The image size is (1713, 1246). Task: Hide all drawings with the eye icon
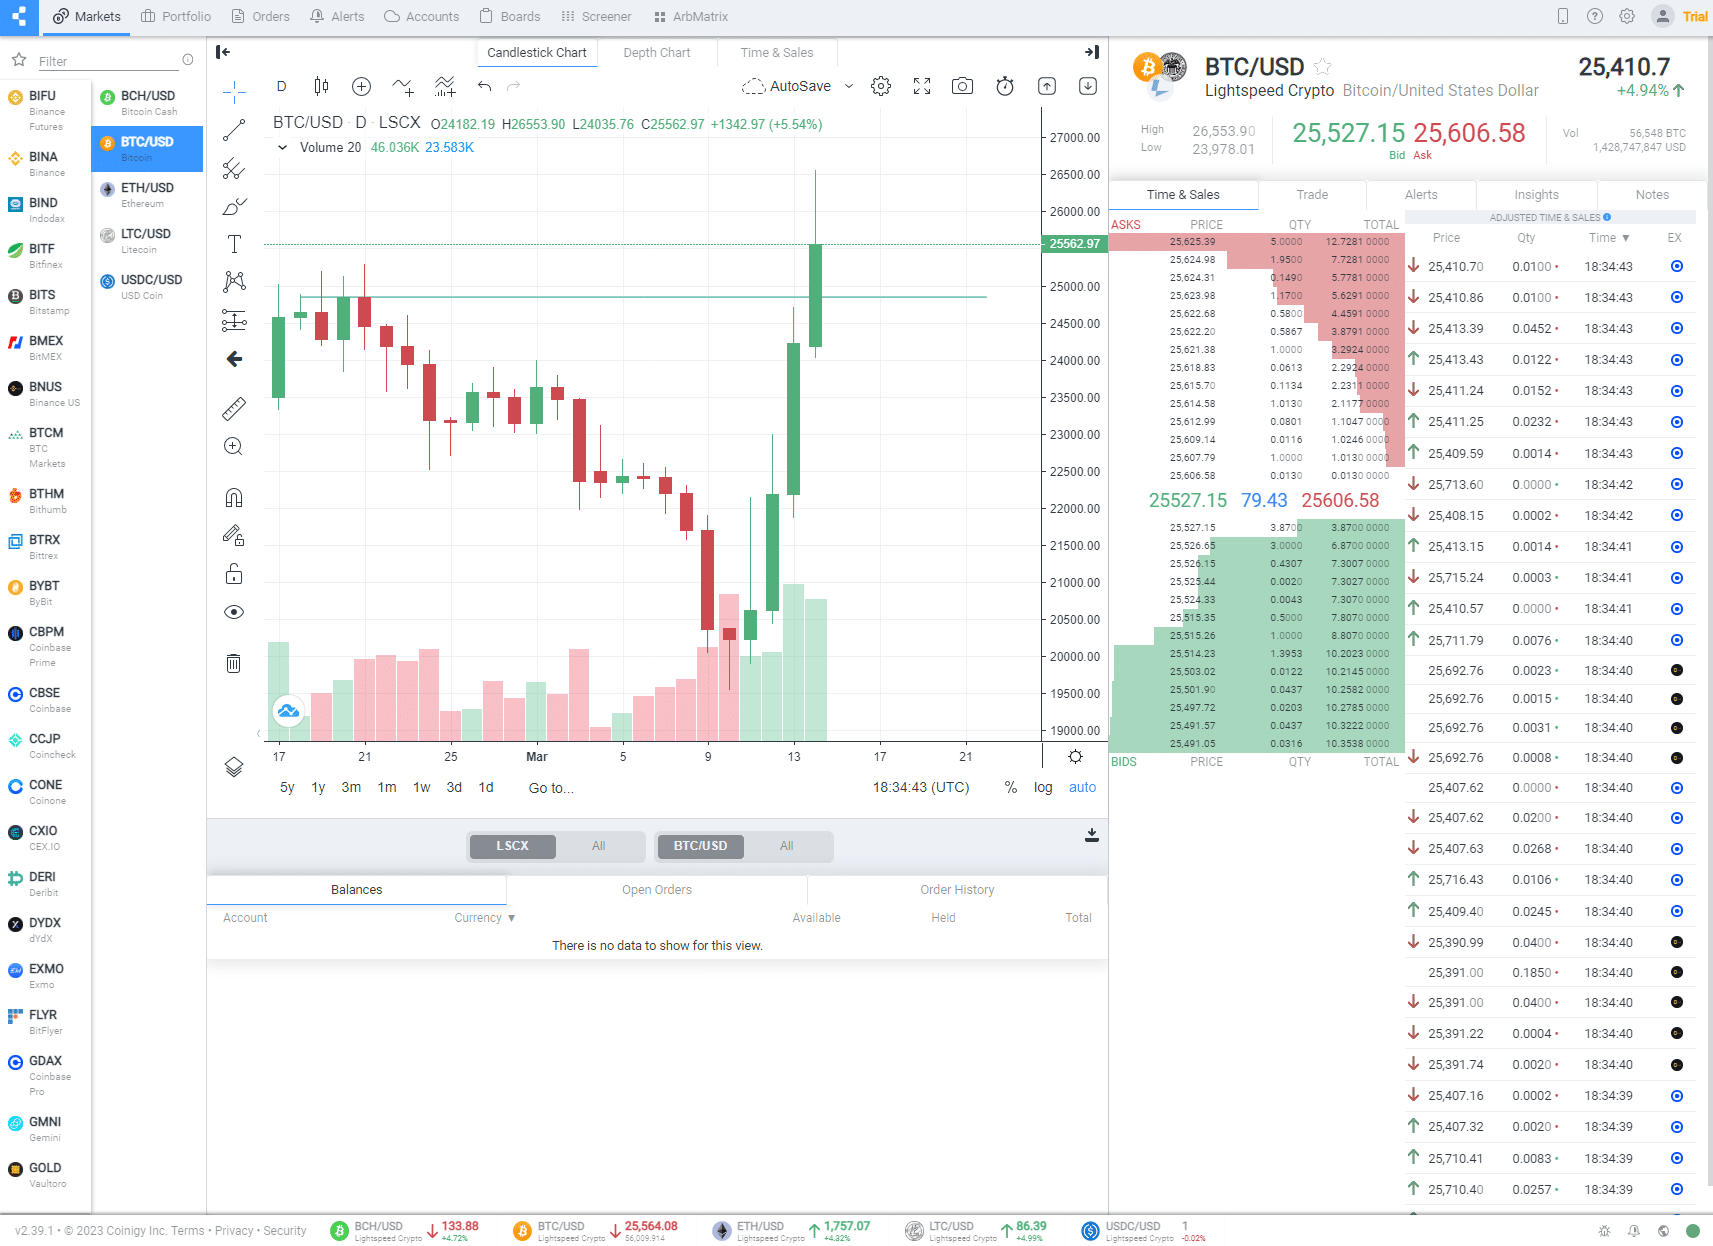pyautogui.click(x=234, y=612)
